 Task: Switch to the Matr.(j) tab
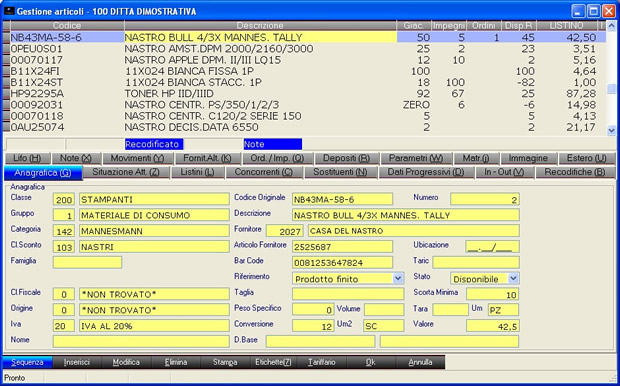[x=476, y=158]
